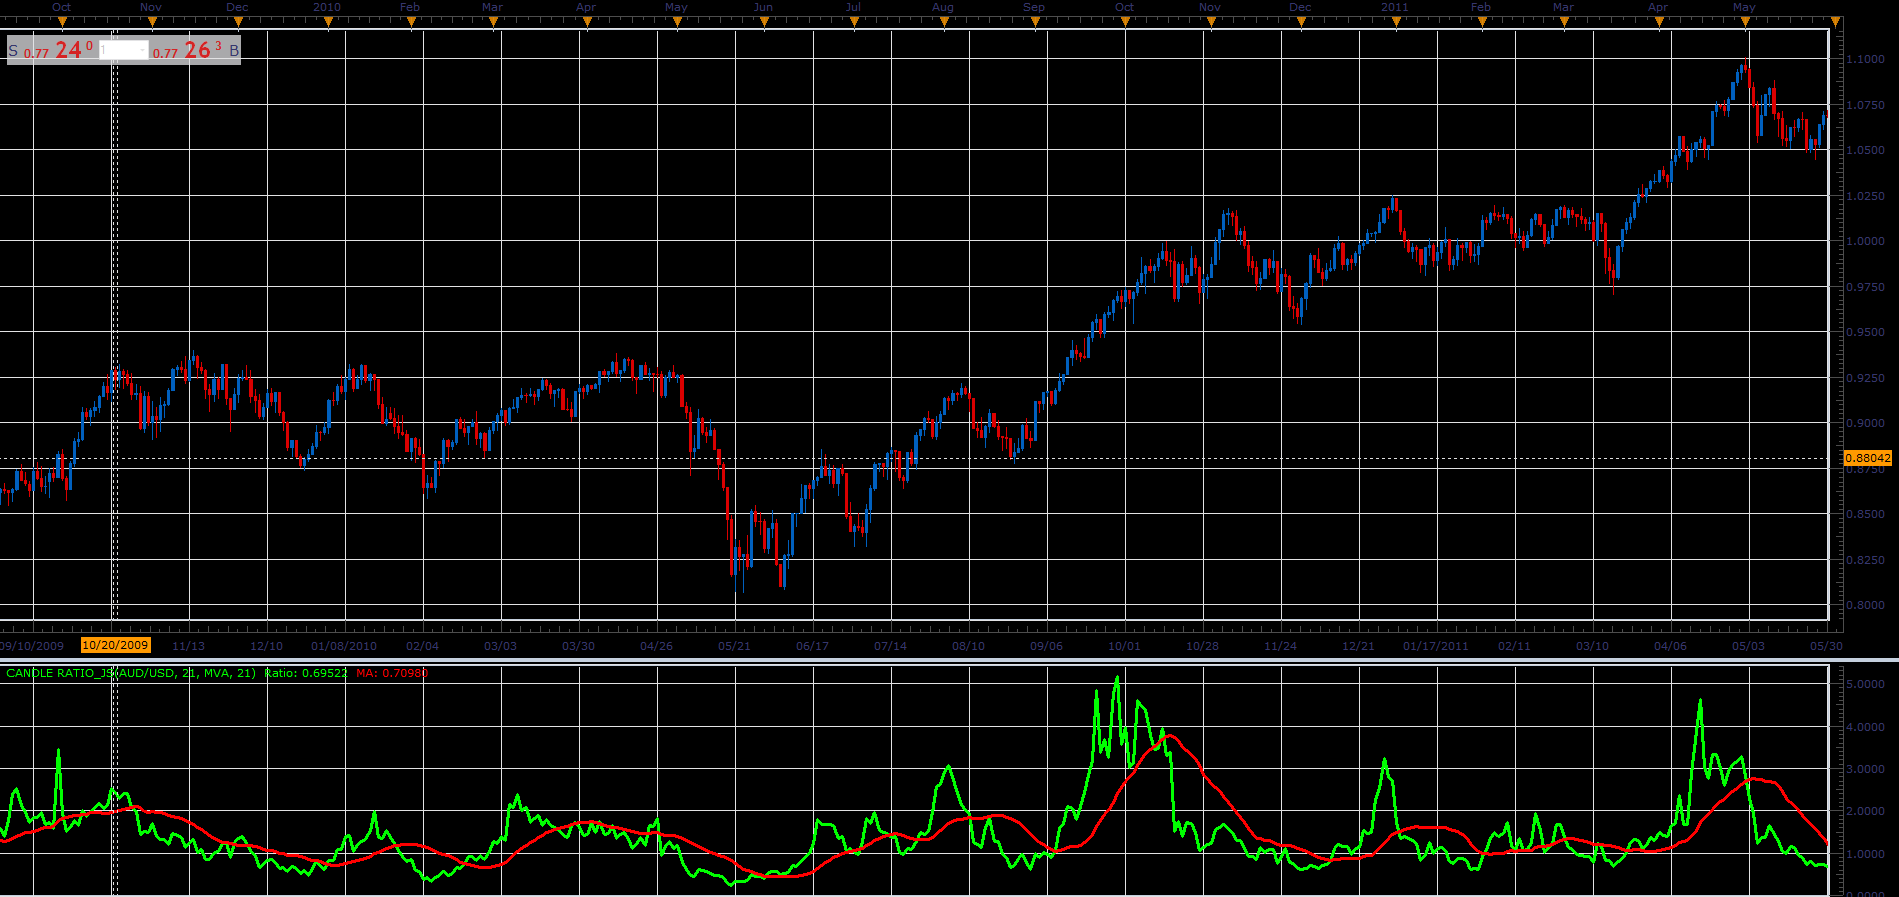
Task: Click the 10/01 date label
Action: (x=1125, y=646)
